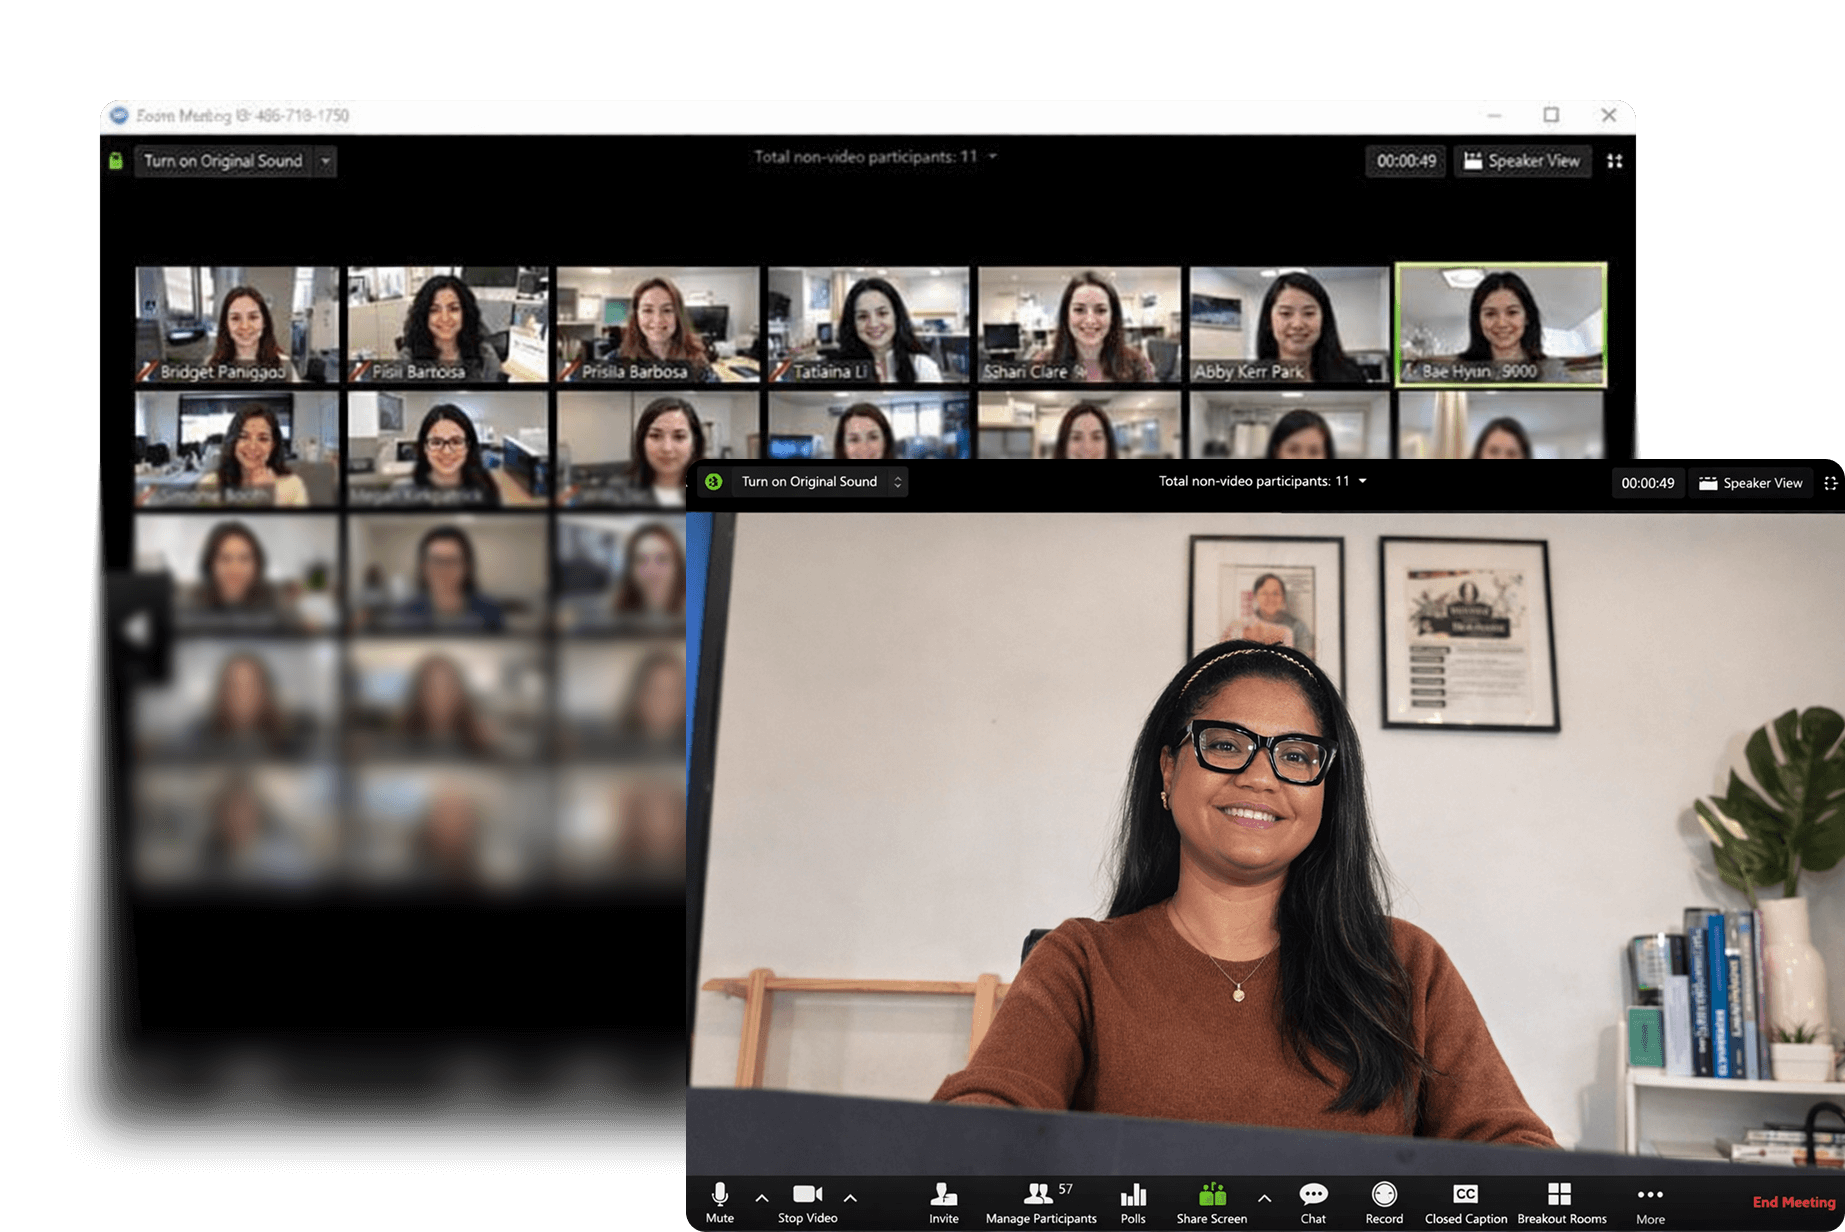Click the 00:00:49 timer in back window
The width and height of the screenshot is (1845, 1232).
[x=1406, y=161]
